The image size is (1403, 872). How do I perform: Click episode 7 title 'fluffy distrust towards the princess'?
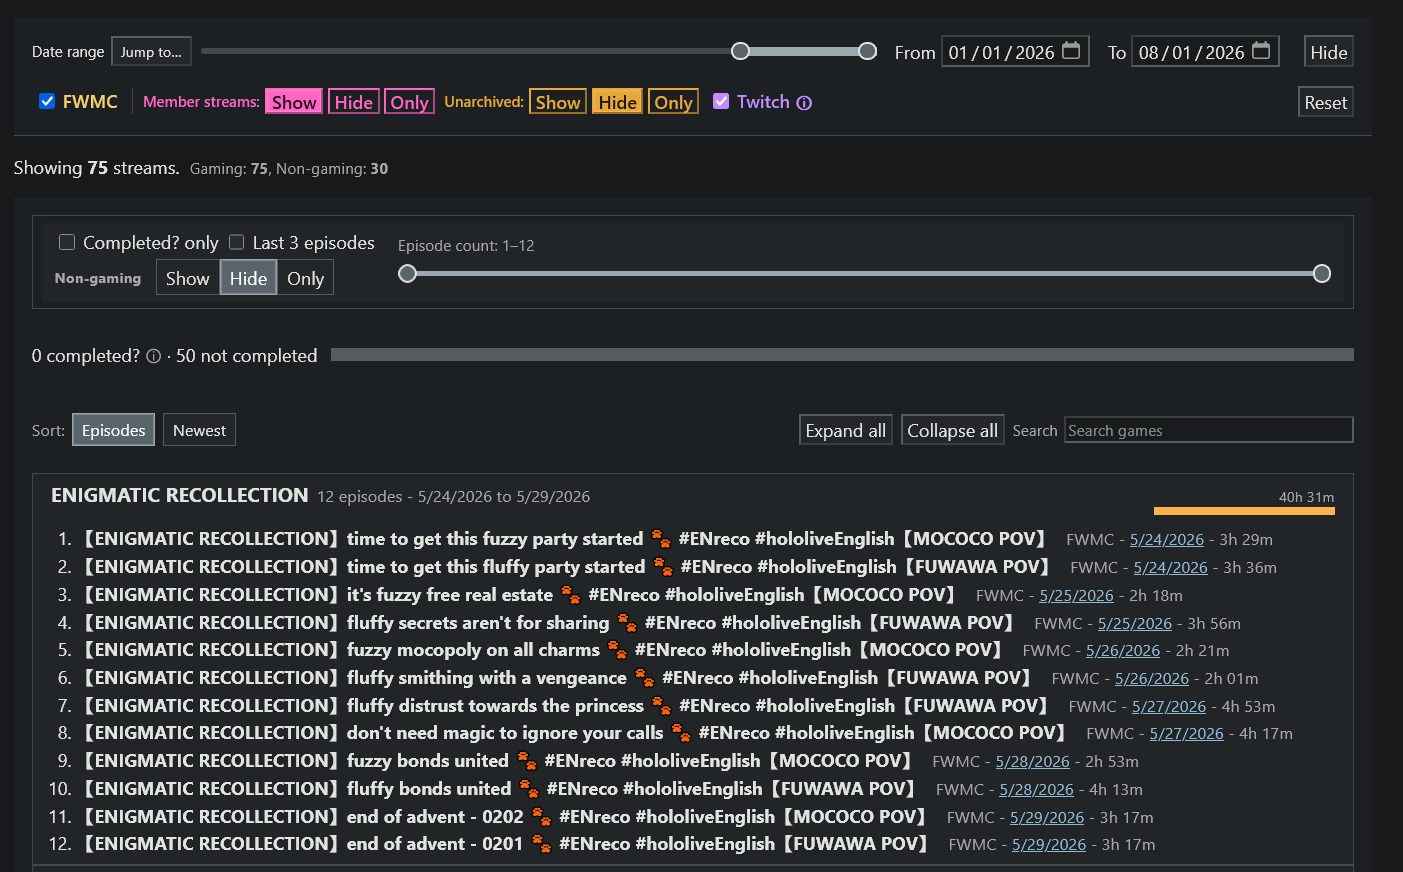pyautogui.click(x=565, y=706)
